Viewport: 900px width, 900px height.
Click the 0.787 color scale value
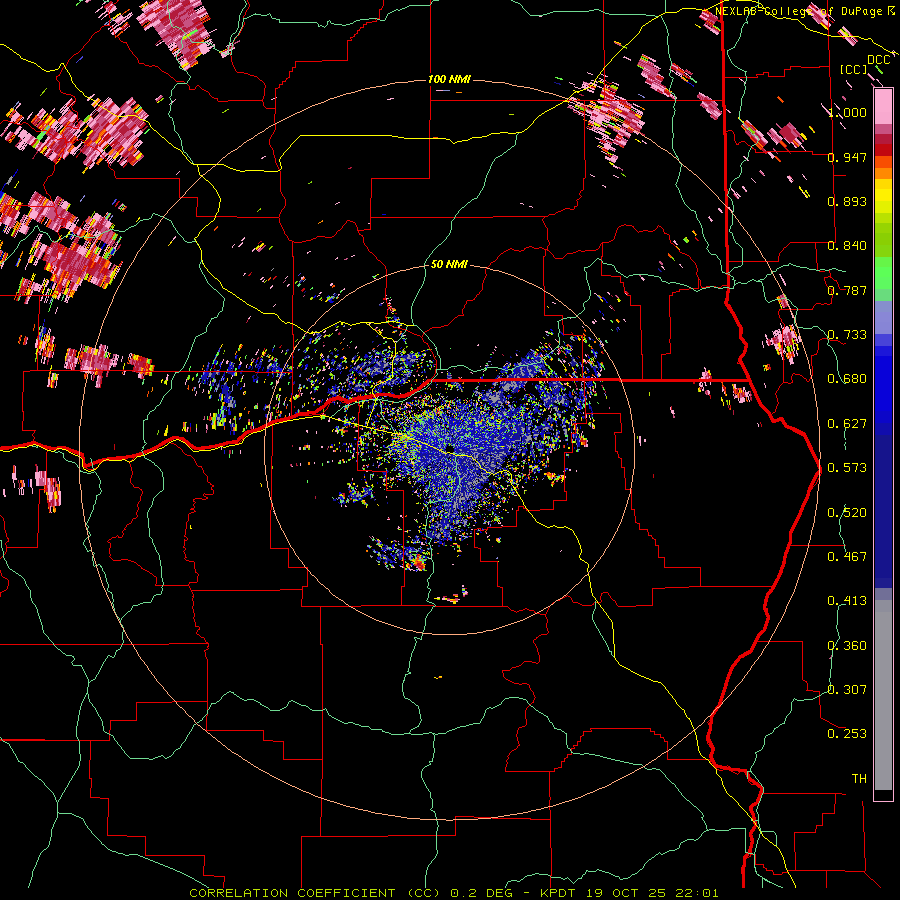point(847,290)
